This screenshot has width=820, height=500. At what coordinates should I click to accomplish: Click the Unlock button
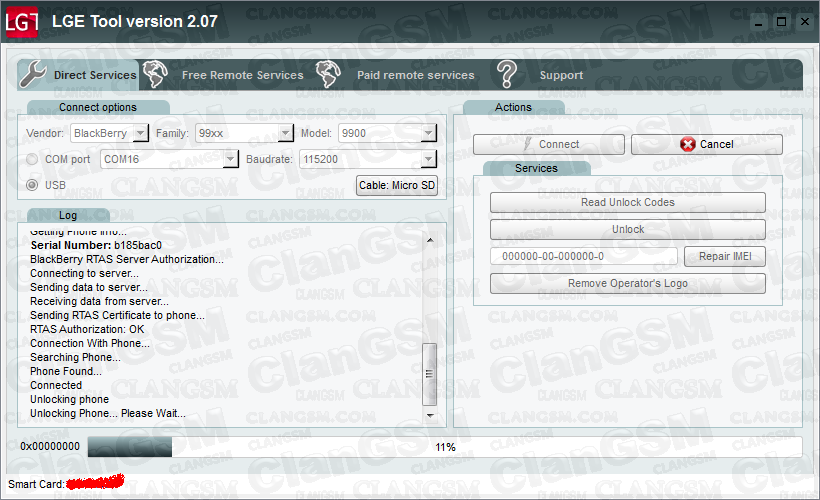[628, 230]
